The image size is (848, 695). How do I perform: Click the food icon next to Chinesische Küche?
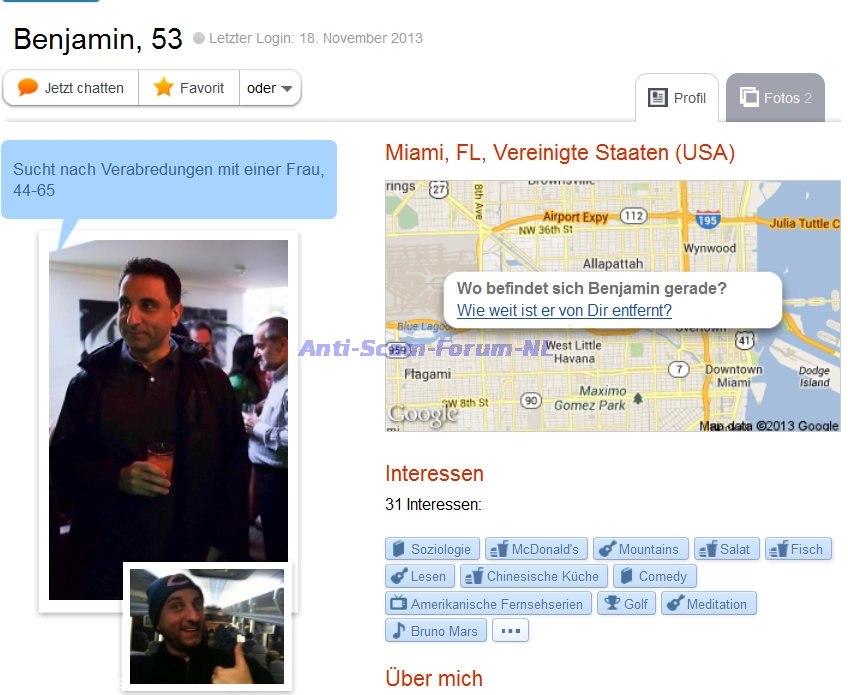coord(474,576)
